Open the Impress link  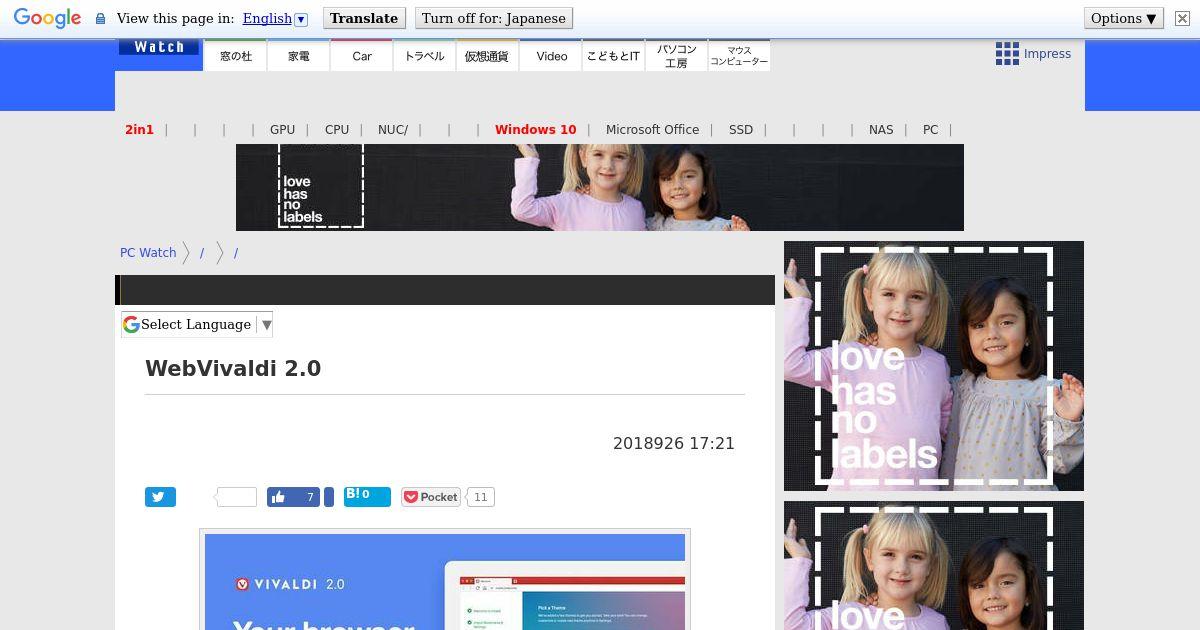point(1047,54)
